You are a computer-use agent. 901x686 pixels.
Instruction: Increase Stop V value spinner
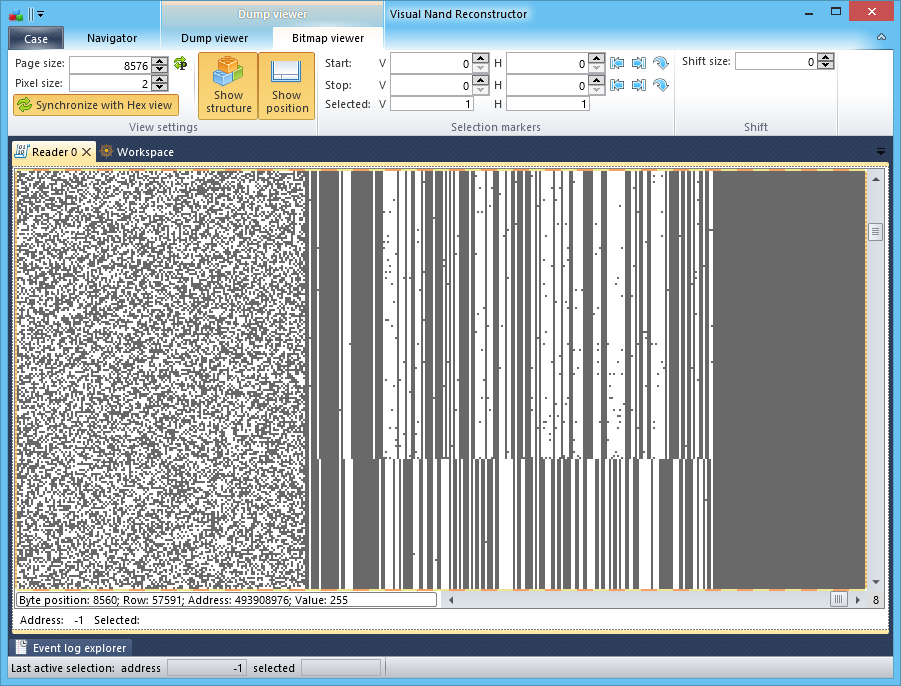pos(481,80)
